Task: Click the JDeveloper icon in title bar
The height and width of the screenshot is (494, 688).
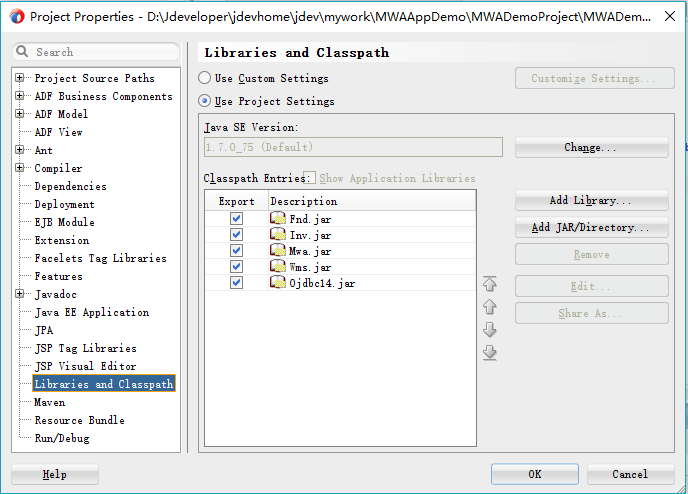Action: (x=17, y=17)
